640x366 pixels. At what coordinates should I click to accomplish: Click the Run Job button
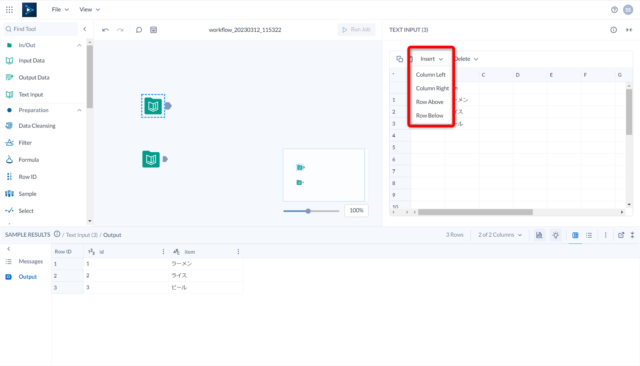pyautogui.click(x=356, y=29)
